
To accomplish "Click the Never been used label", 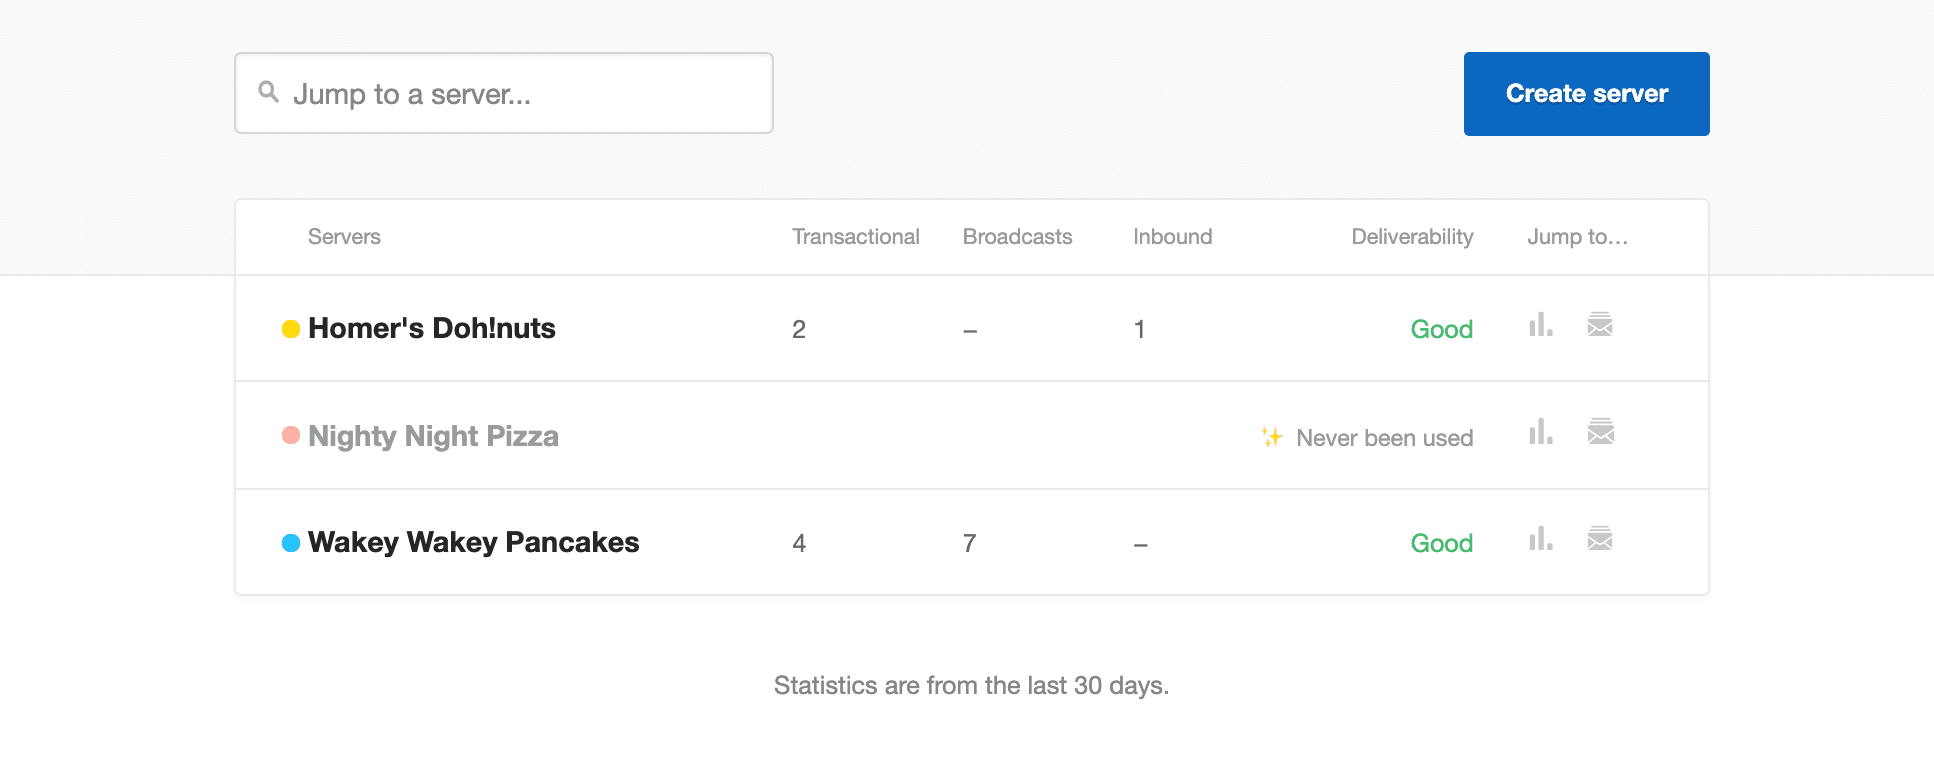I will click(x=1384, y=437).
